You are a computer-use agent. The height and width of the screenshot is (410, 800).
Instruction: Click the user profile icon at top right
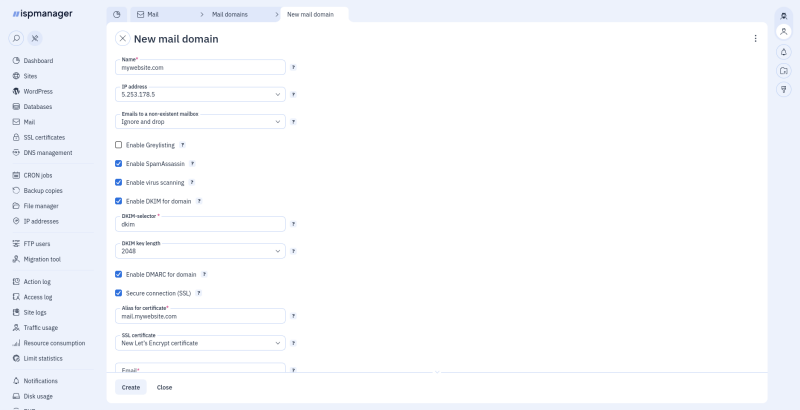[x=784, y=32]
